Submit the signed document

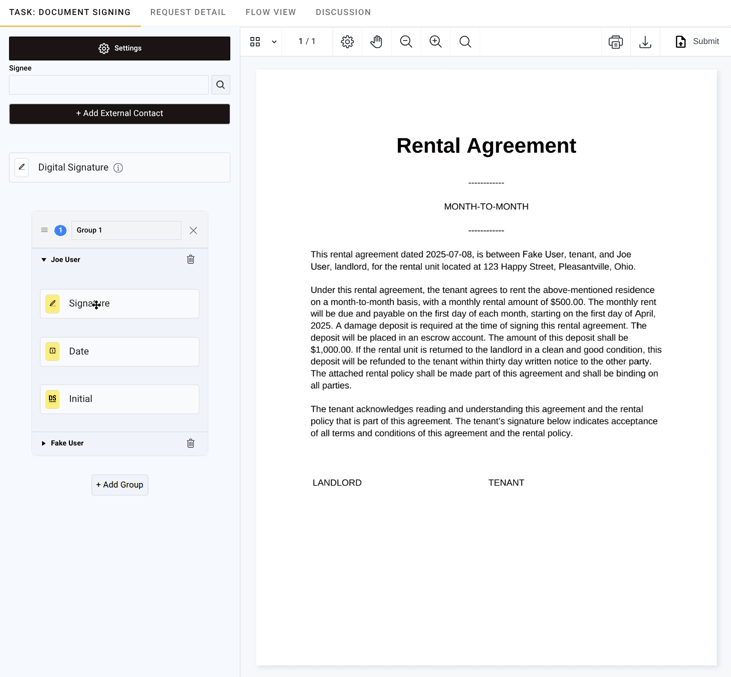click(696, 42)
